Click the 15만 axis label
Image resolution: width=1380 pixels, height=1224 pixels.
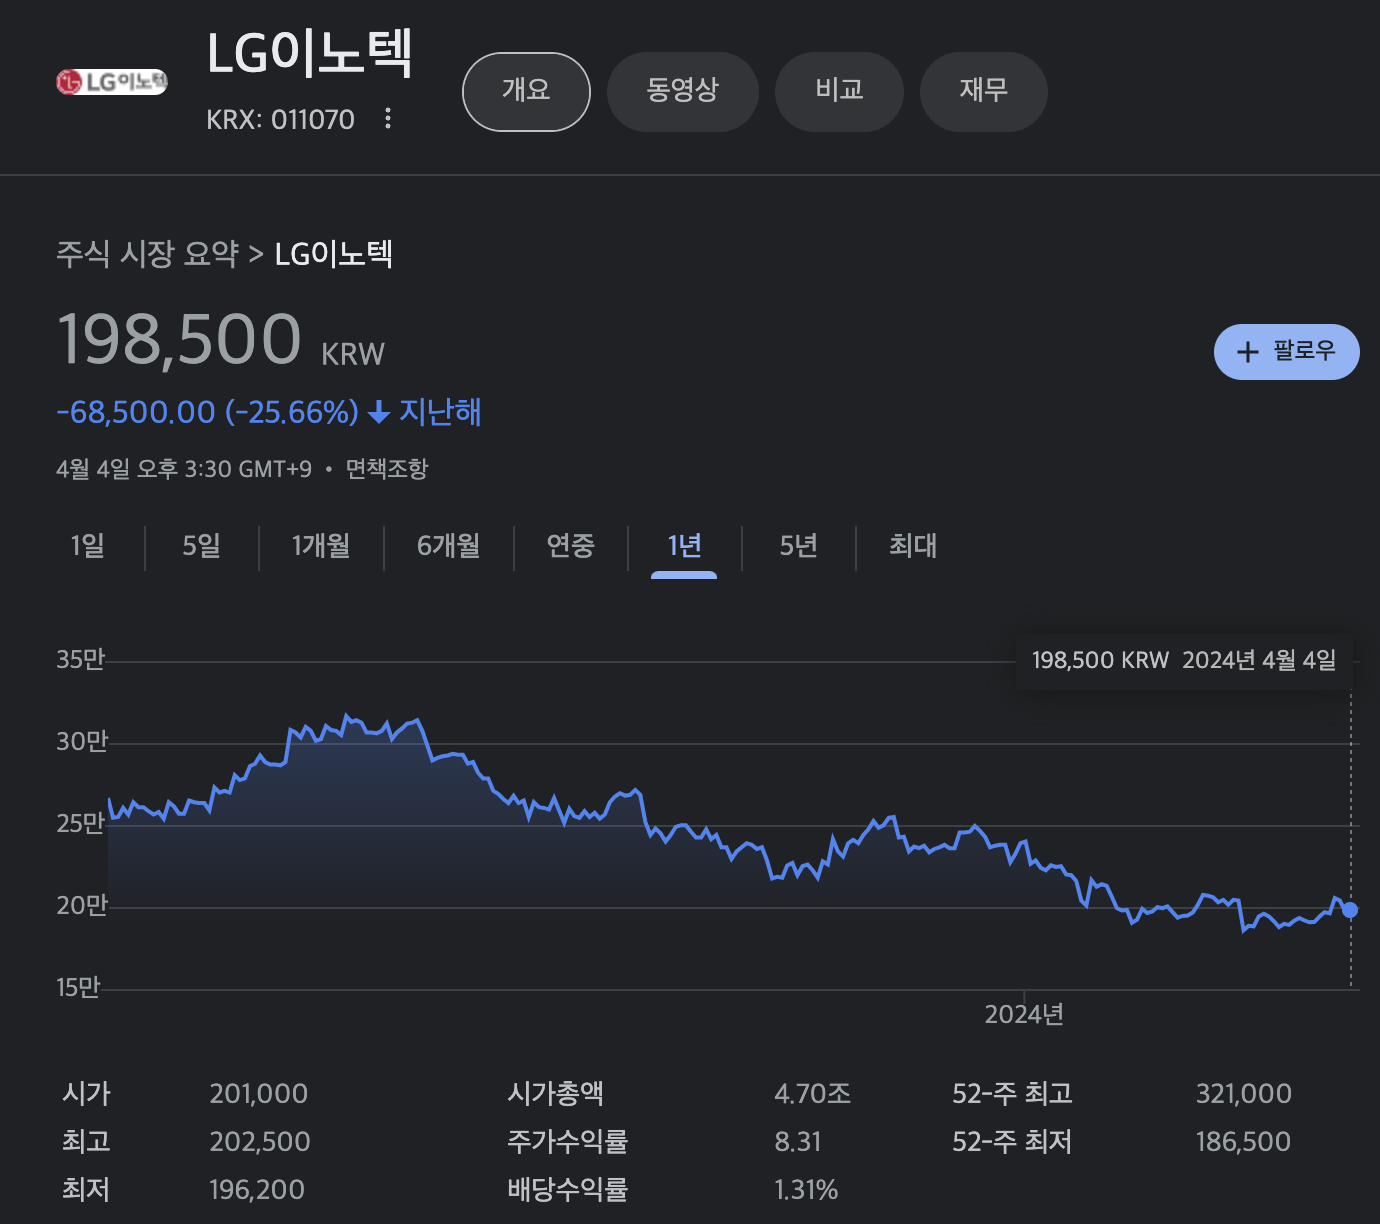pyautogui.click(x=78, y=988)
